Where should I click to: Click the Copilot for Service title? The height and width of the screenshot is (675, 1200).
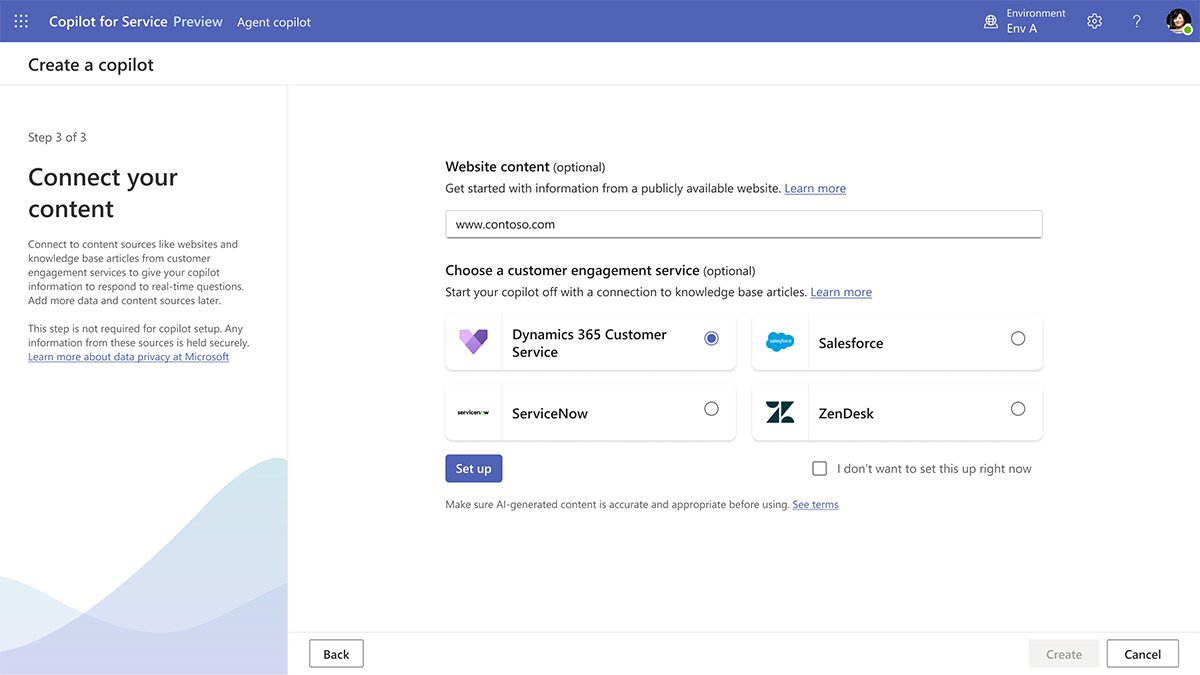108,21
